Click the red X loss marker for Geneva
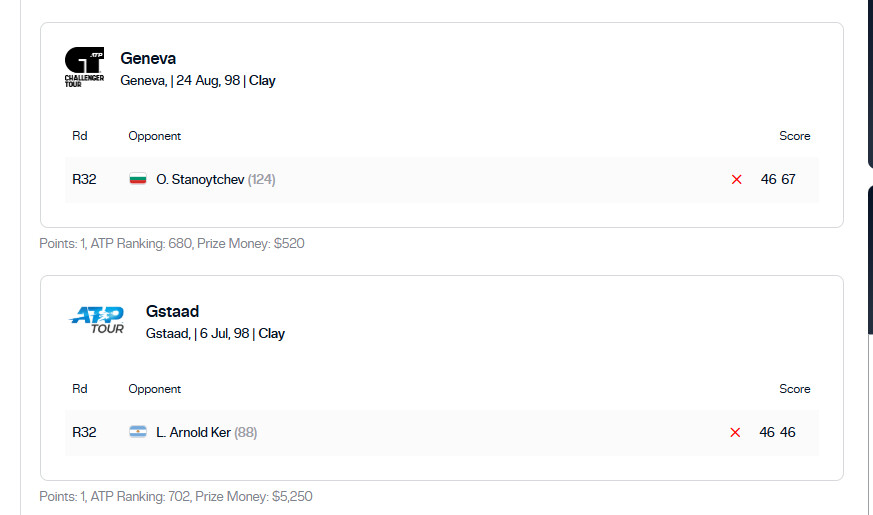This screenshot has width=873, height=515. [x=737, y=179]
